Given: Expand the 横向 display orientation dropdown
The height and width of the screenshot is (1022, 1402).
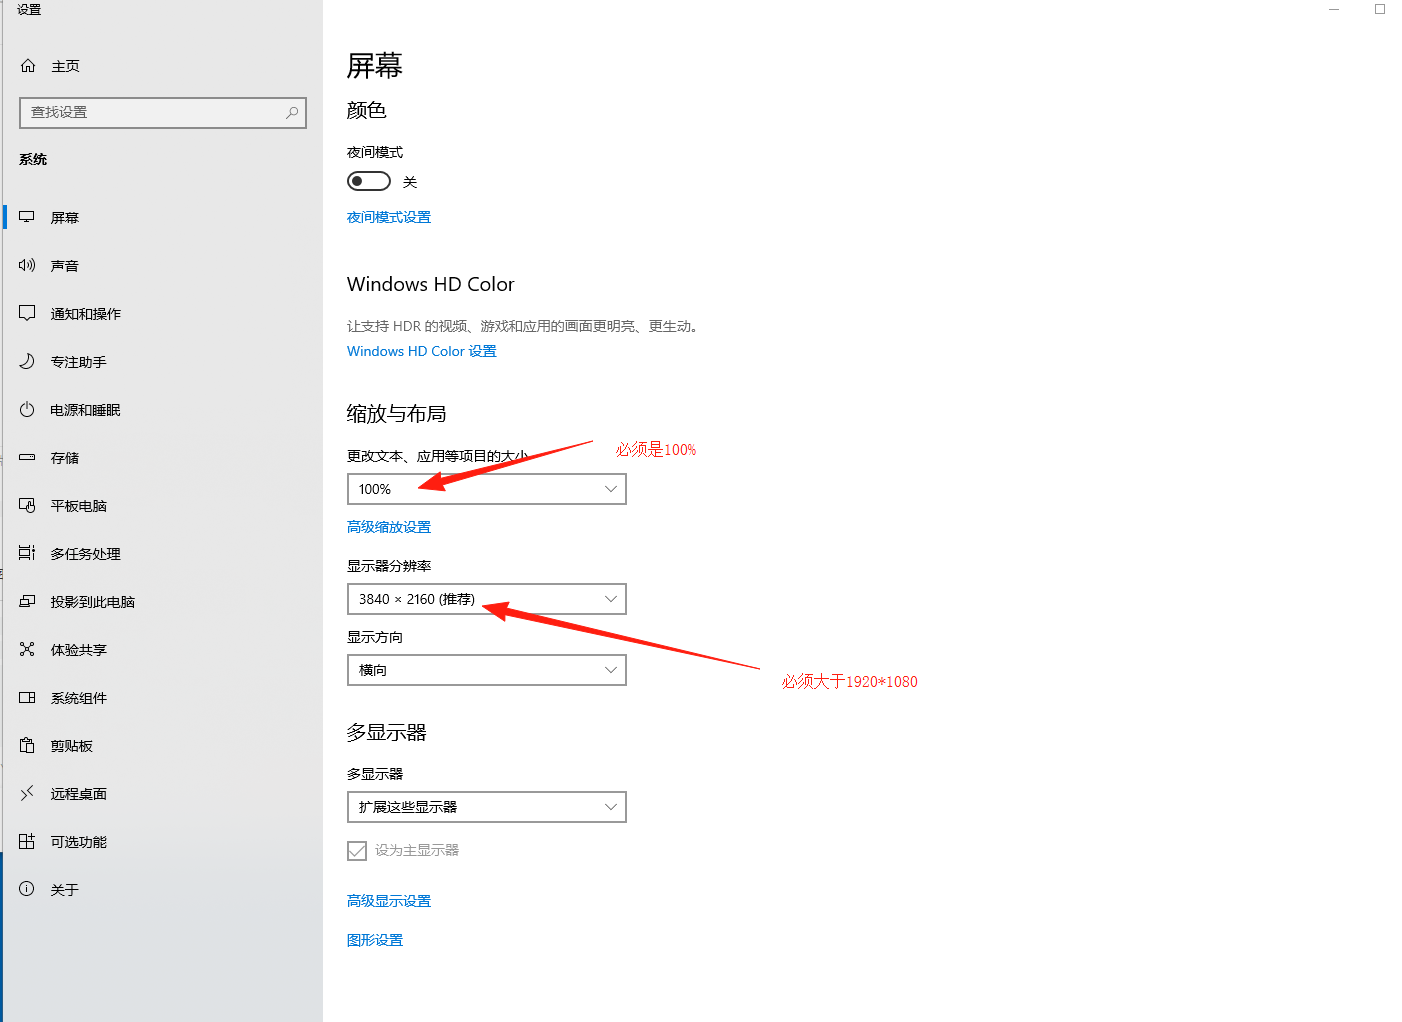Looking at the screenshot, I should 486,670.
